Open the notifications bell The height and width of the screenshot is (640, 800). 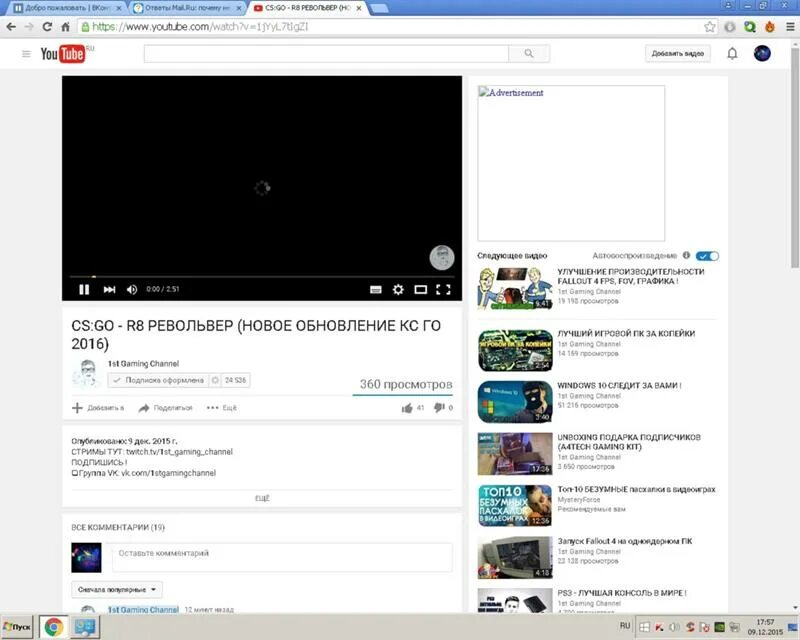pyautogui.click(x=732, y=54)
